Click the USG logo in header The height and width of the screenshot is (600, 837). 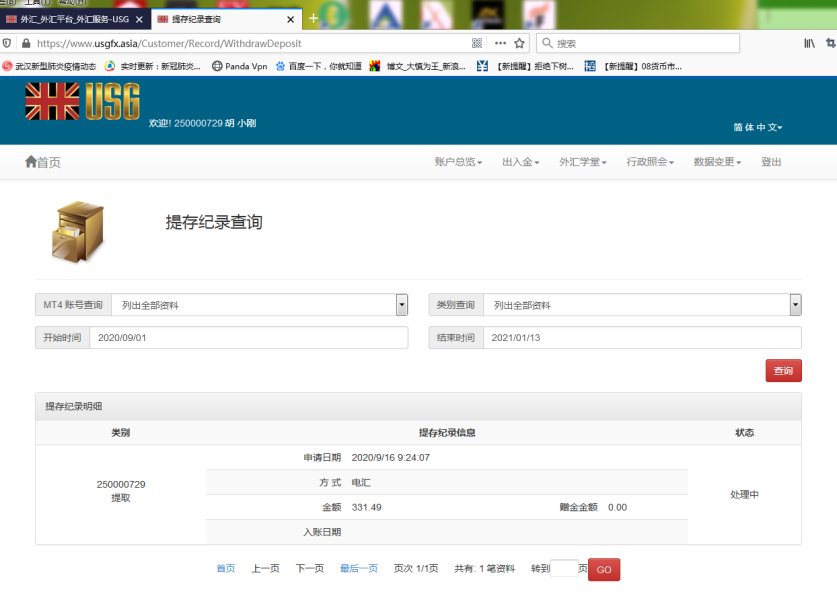click(82, 101)
